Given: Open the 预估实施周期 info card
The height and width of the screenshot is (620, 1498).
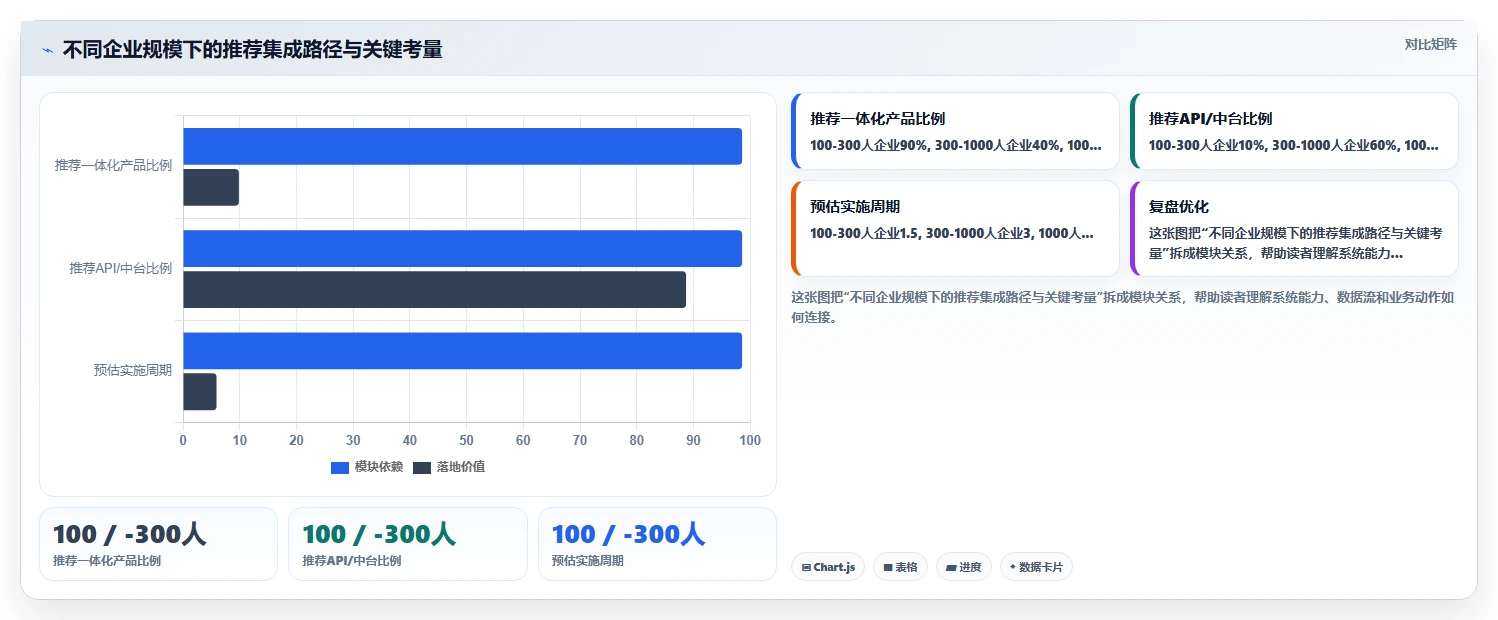Looking at the screenshot, I should coord(955,228).
